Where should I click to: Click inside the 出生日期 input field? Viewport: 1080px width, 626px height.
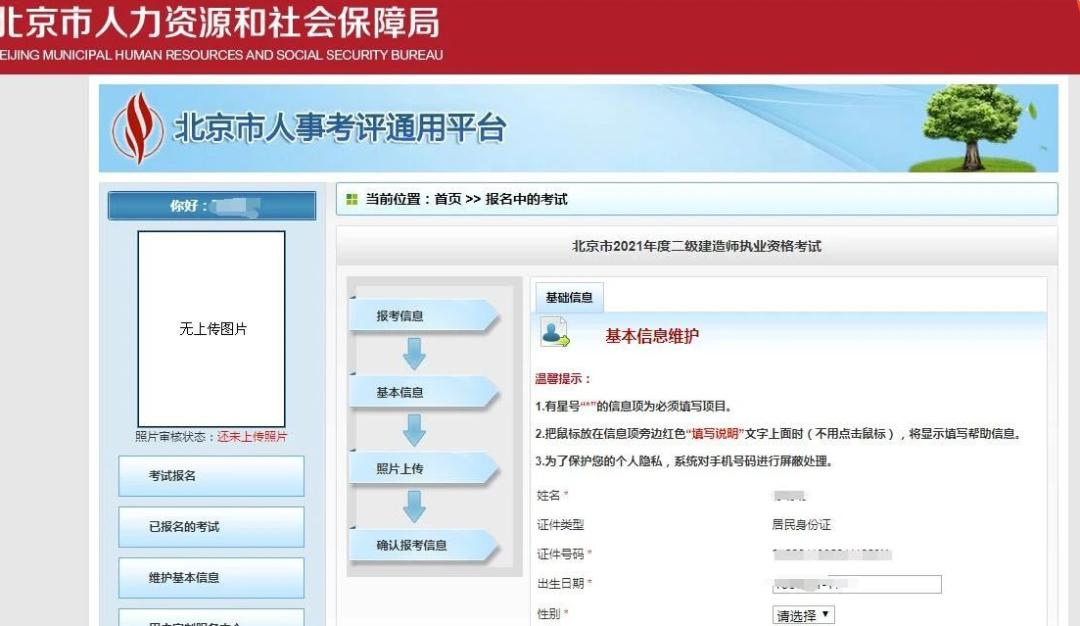[x=855, y=584]
